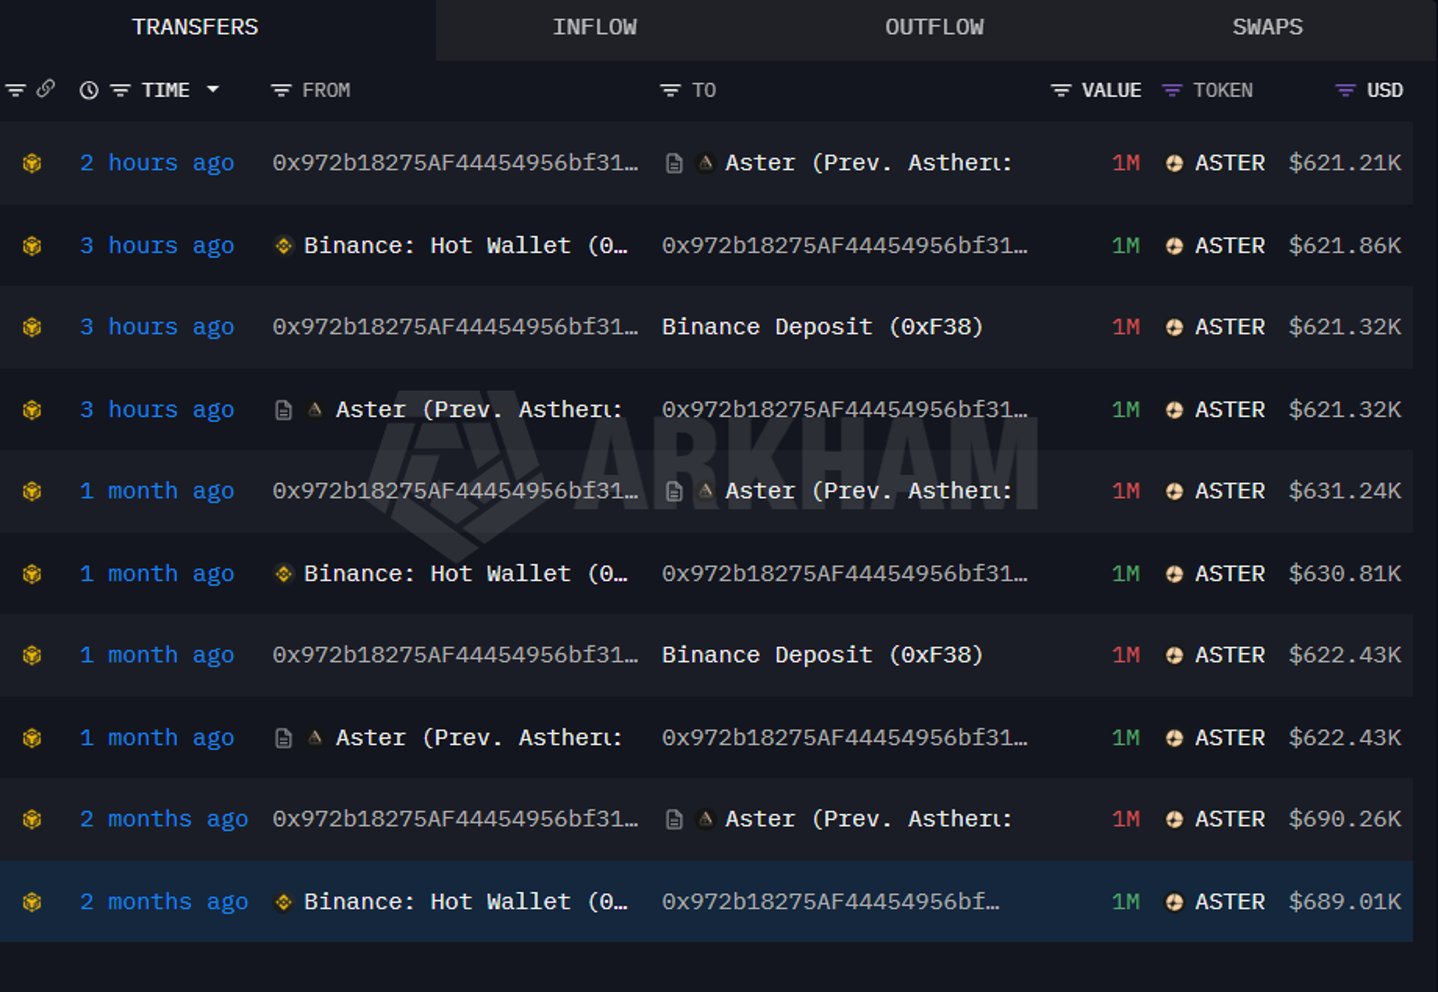This screenshot has width=1438, height=992.
Task: Click the chain link icon in the header
Action: (x=45, y=89)
